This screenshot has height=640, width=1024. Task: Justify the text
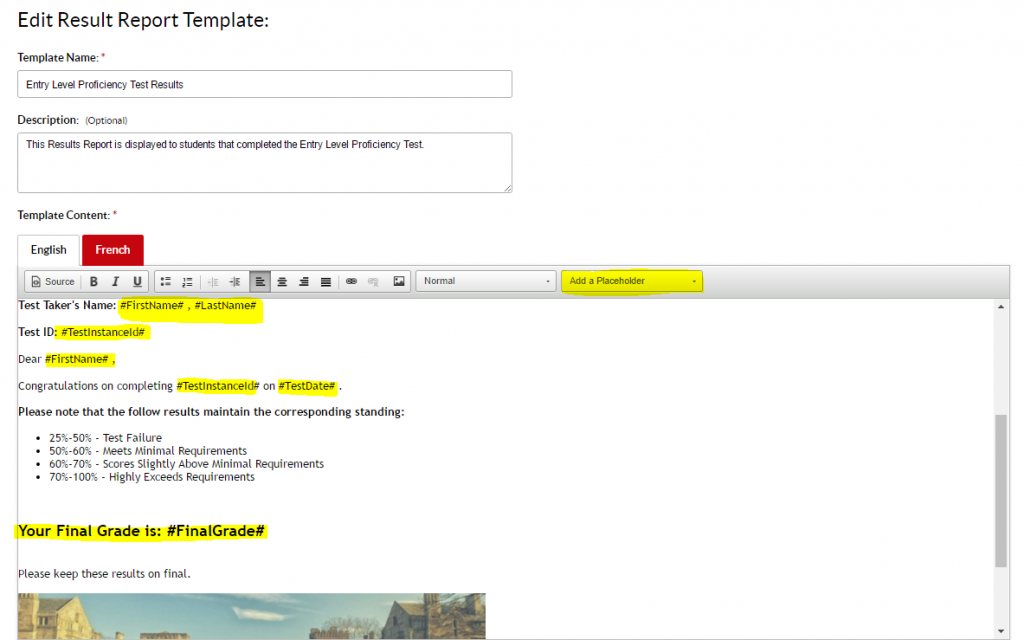coord(326,281)
